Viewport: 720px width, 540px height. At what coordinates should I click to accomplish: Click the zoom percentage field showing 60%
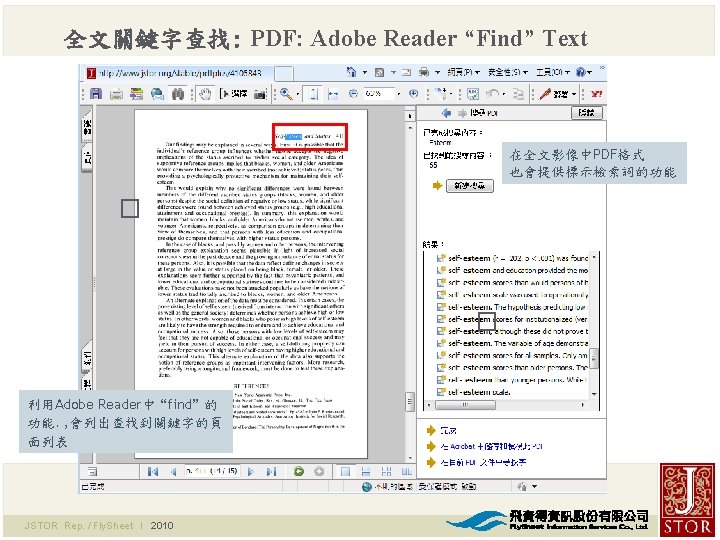point(378,94)
